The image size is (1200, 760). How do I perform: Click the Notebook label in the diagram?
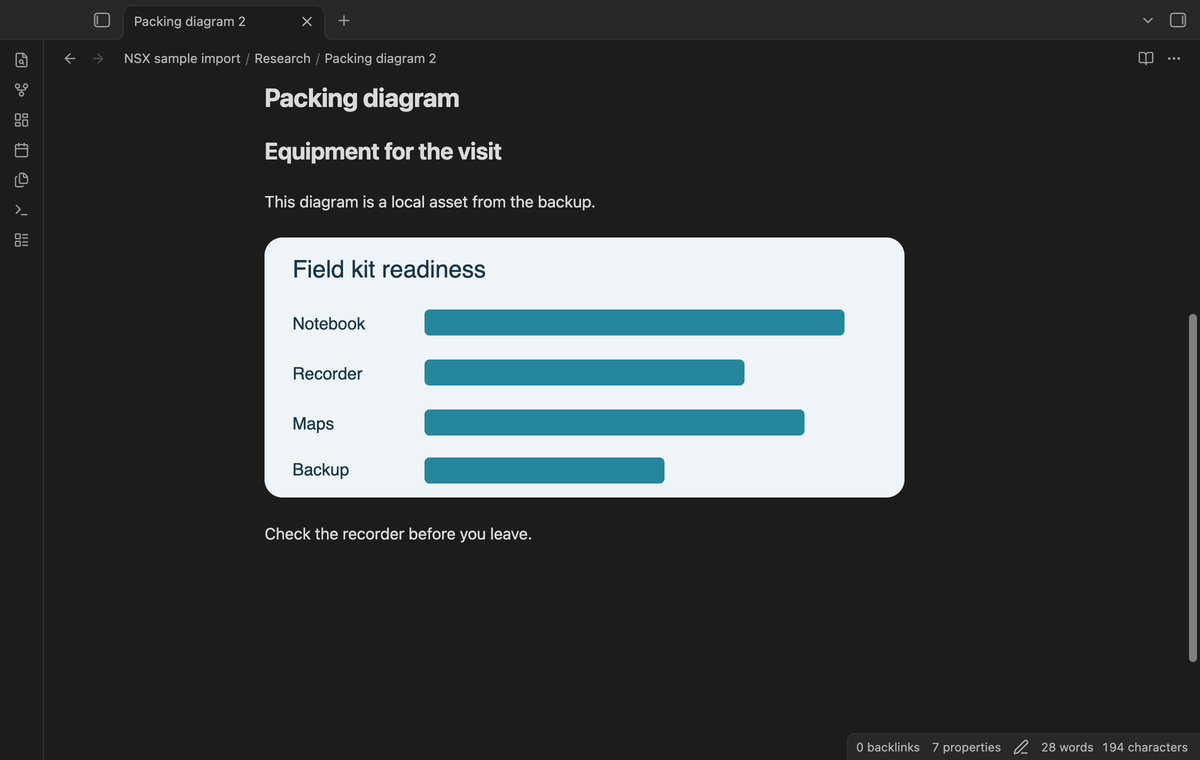[329, 324]
